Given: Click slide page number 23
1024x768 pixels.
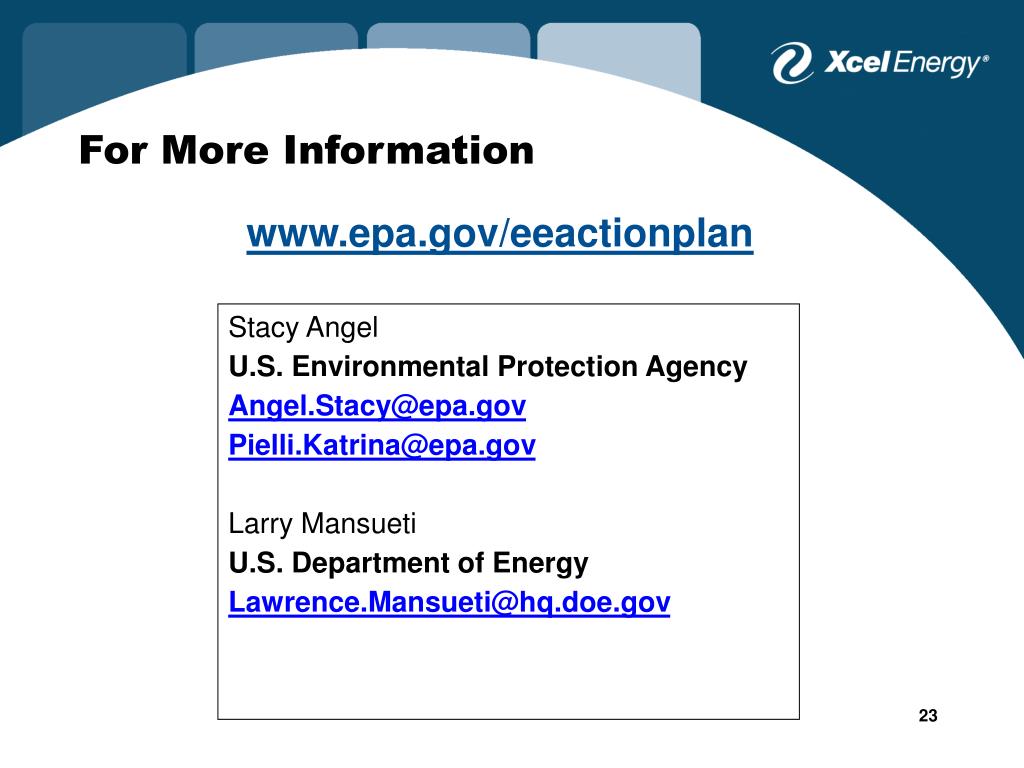Looking at the screenshot, I should tap(928, 716).
